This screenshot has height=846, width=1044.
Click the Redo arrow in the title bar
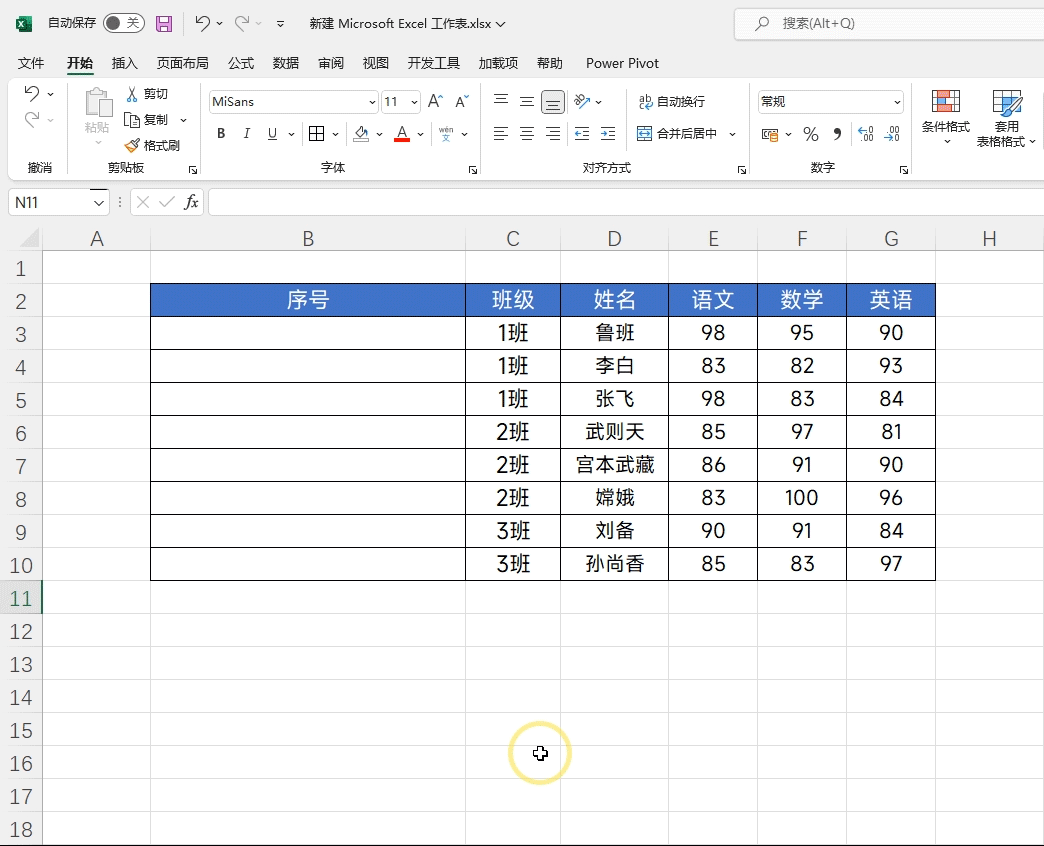tap(242, 23)
